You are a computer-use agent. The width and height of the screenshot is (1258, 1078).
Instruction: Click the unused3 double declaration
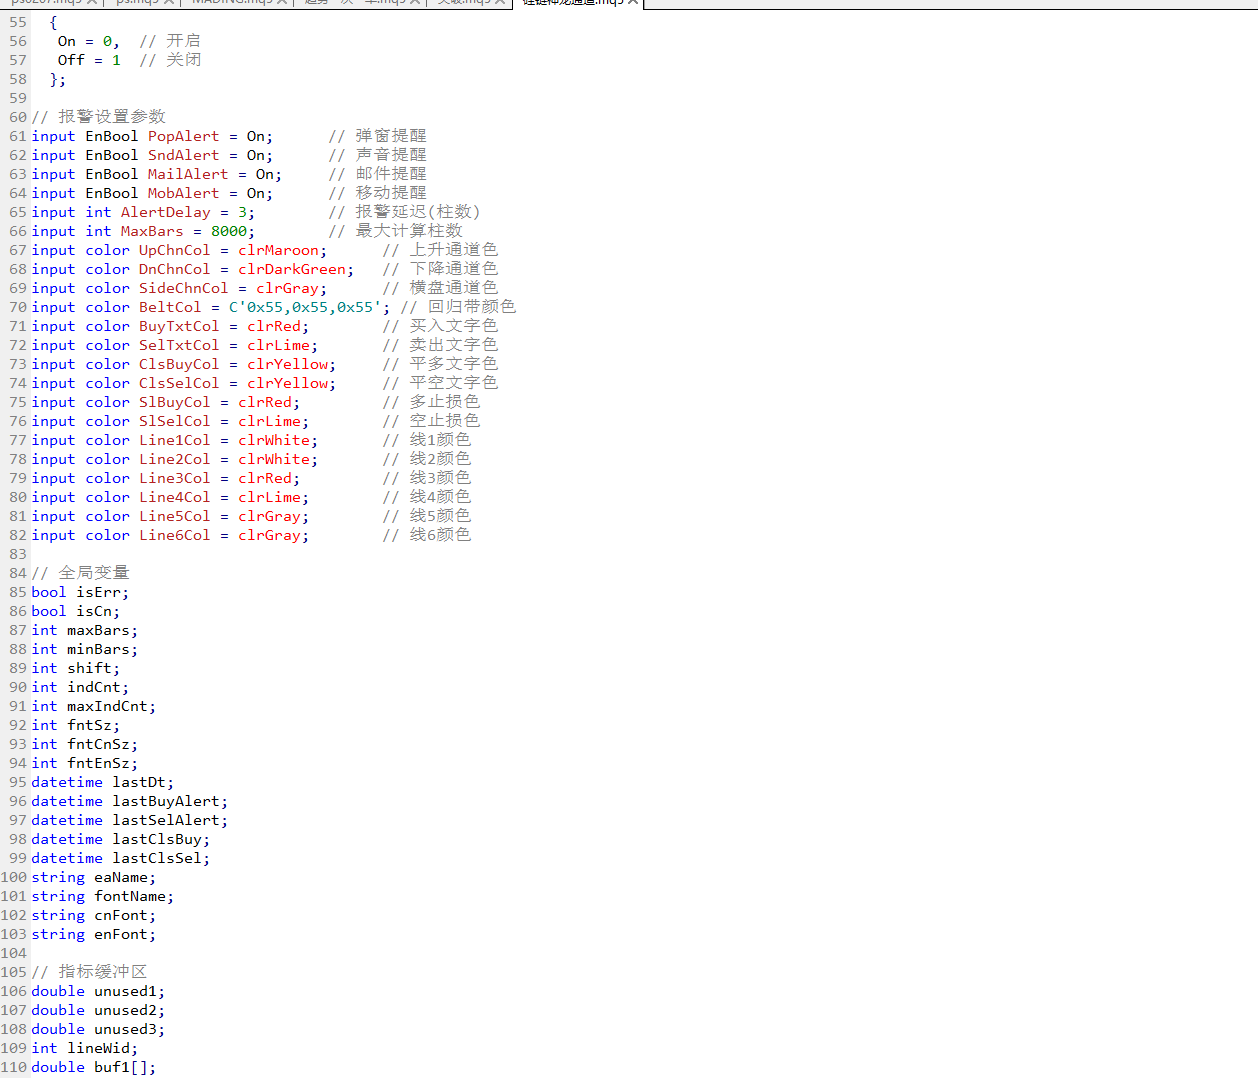pyautogui.click(x=98, y=1029)
